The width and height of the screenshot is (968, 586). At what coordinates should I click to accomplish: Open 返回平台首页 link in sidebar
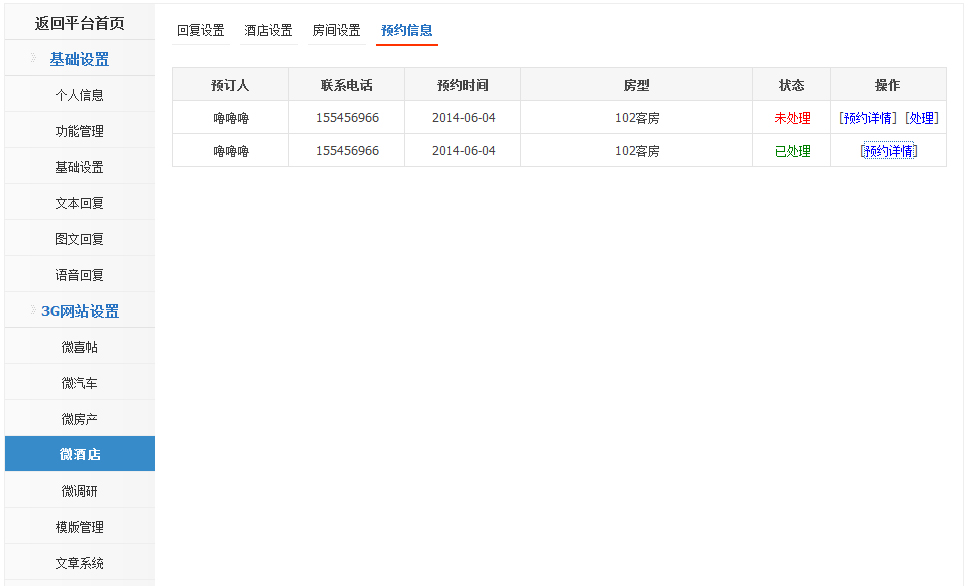click(x=80, y=23)
